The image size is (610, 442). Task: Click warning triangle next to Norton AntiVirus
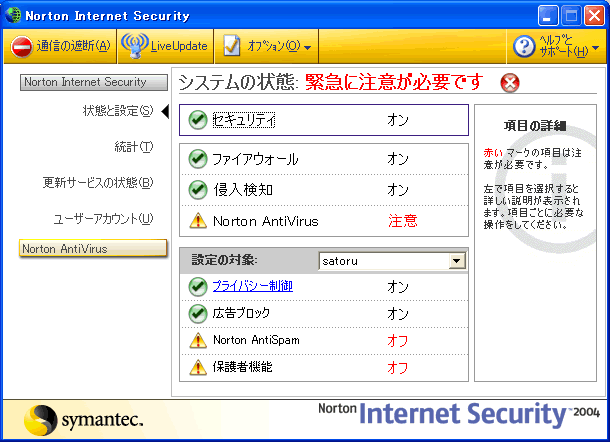[x=198, y=221]
